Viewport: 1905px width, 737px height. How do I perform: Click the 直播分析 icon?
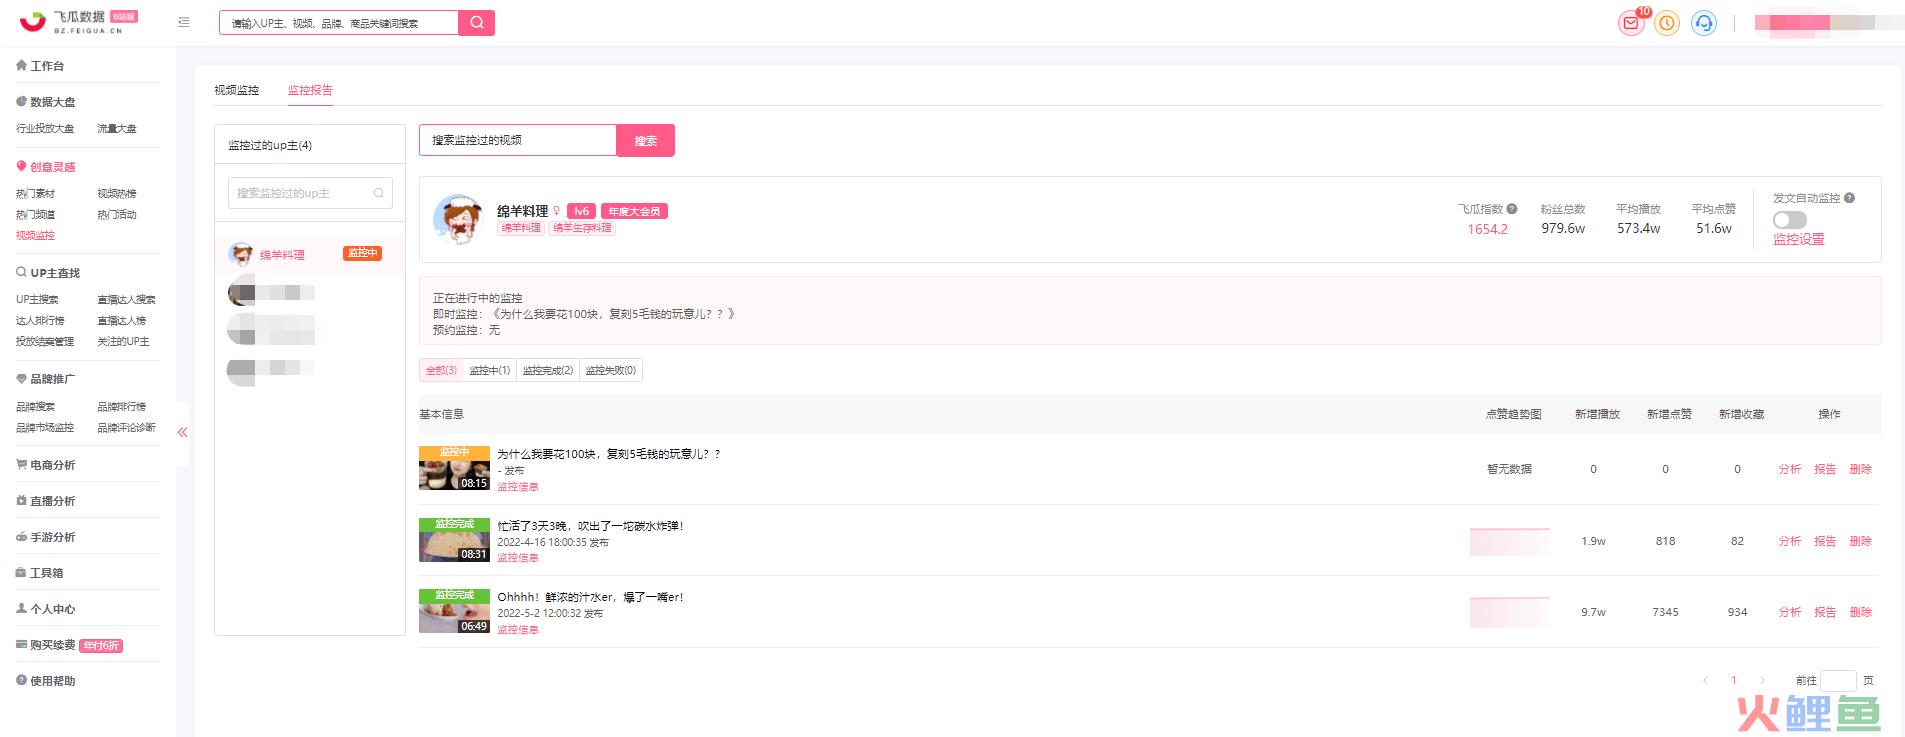[22, 500]
